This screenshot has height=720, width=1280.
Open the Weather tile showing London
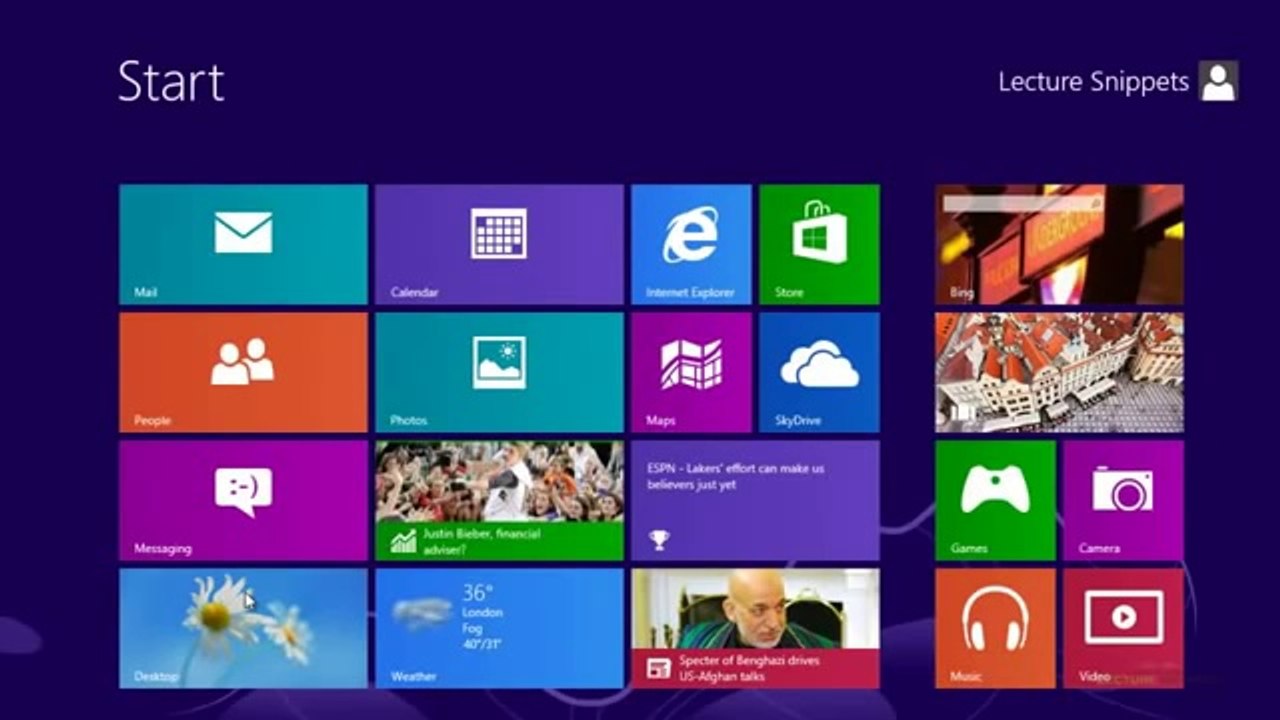pyautogui.click(x=499, y=628)
